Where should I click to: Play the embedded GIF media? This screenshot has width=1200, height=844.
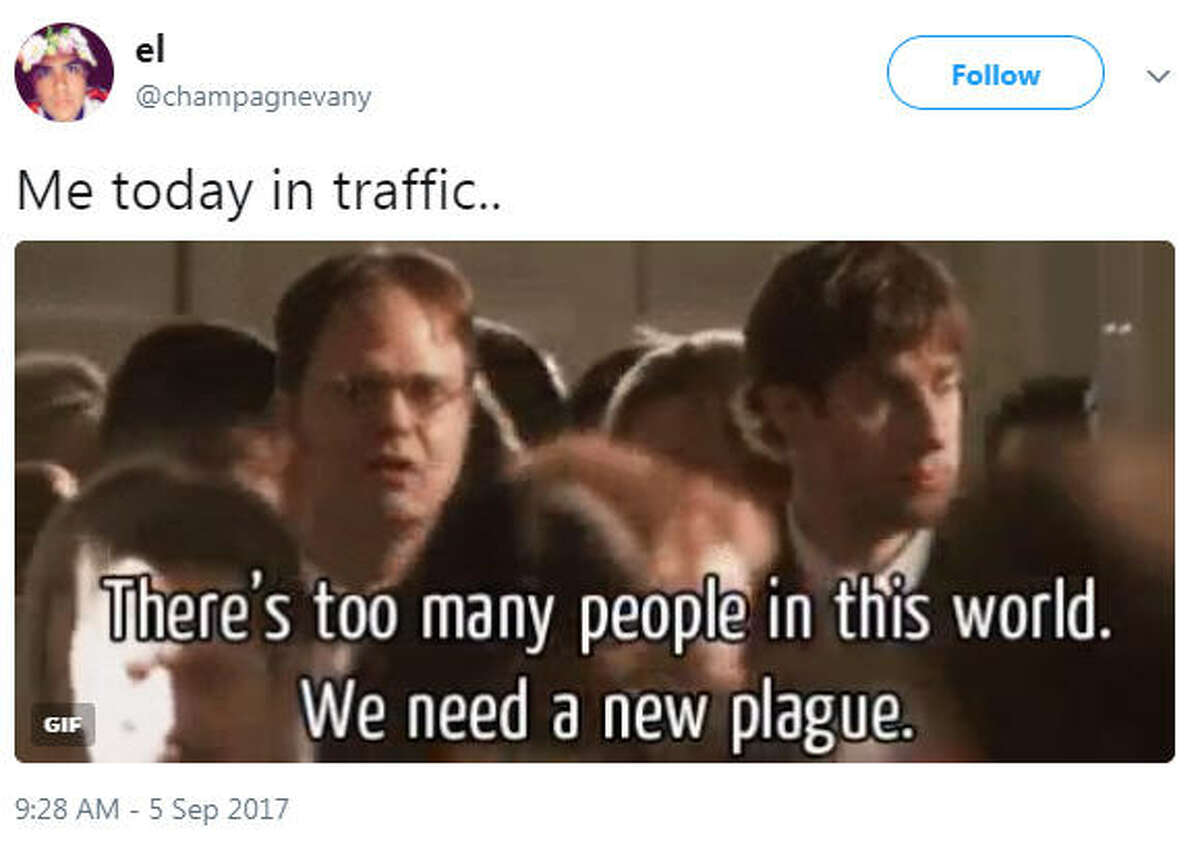[595, 501]
